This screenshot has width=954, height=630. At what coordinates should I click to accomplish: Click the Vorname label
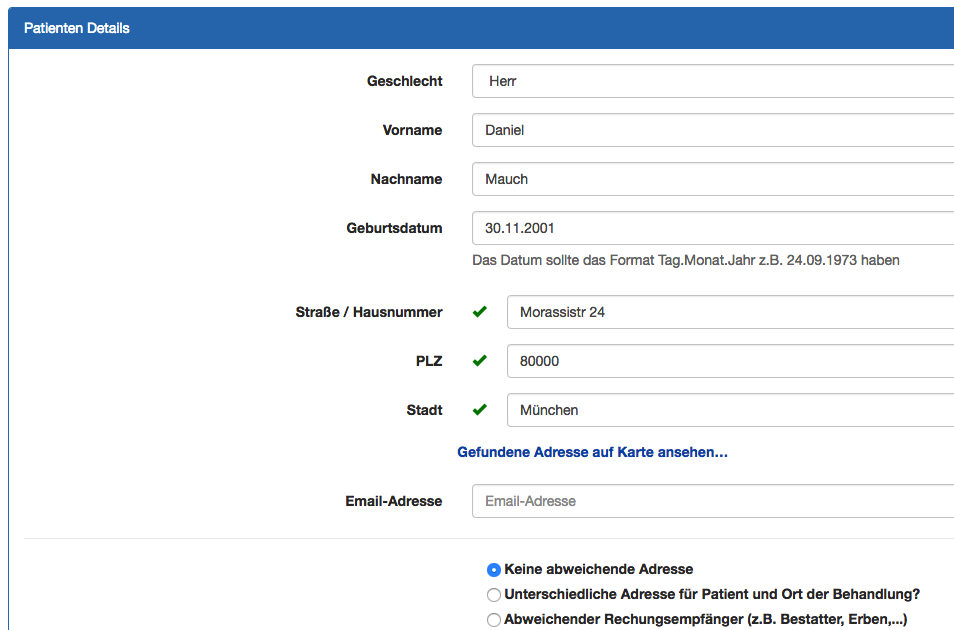[x=412, y=130]
